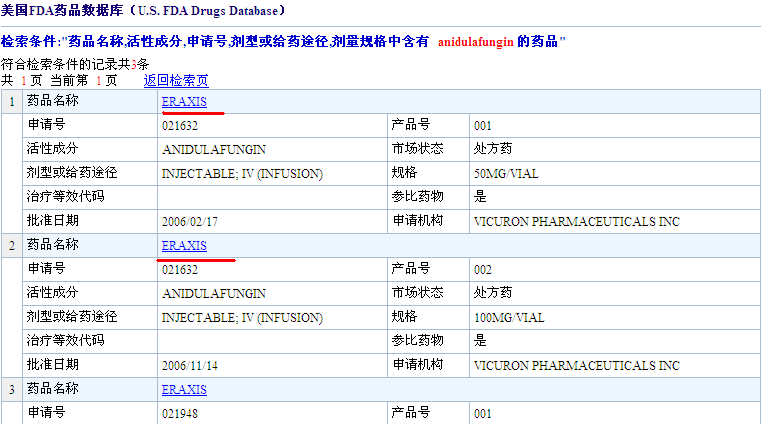Click 治疗等效代码 label in record 2

tap(66, 341)
